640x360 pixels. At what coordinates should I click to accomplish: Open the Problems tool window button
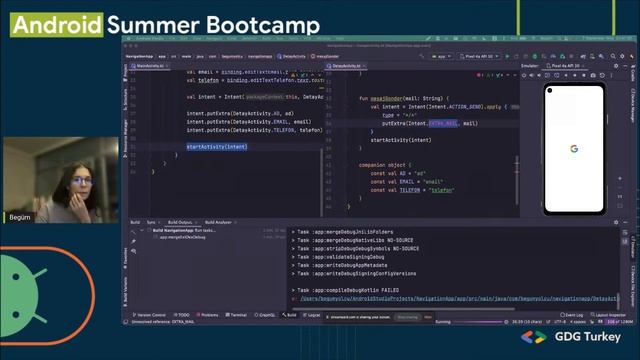207,315
